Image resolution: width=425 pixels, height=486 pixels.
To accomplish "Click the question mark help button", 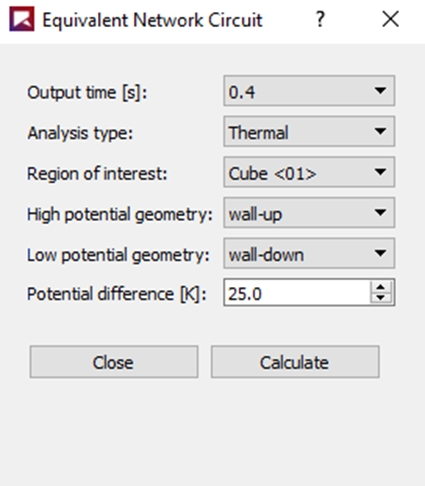I will (320, 19).
